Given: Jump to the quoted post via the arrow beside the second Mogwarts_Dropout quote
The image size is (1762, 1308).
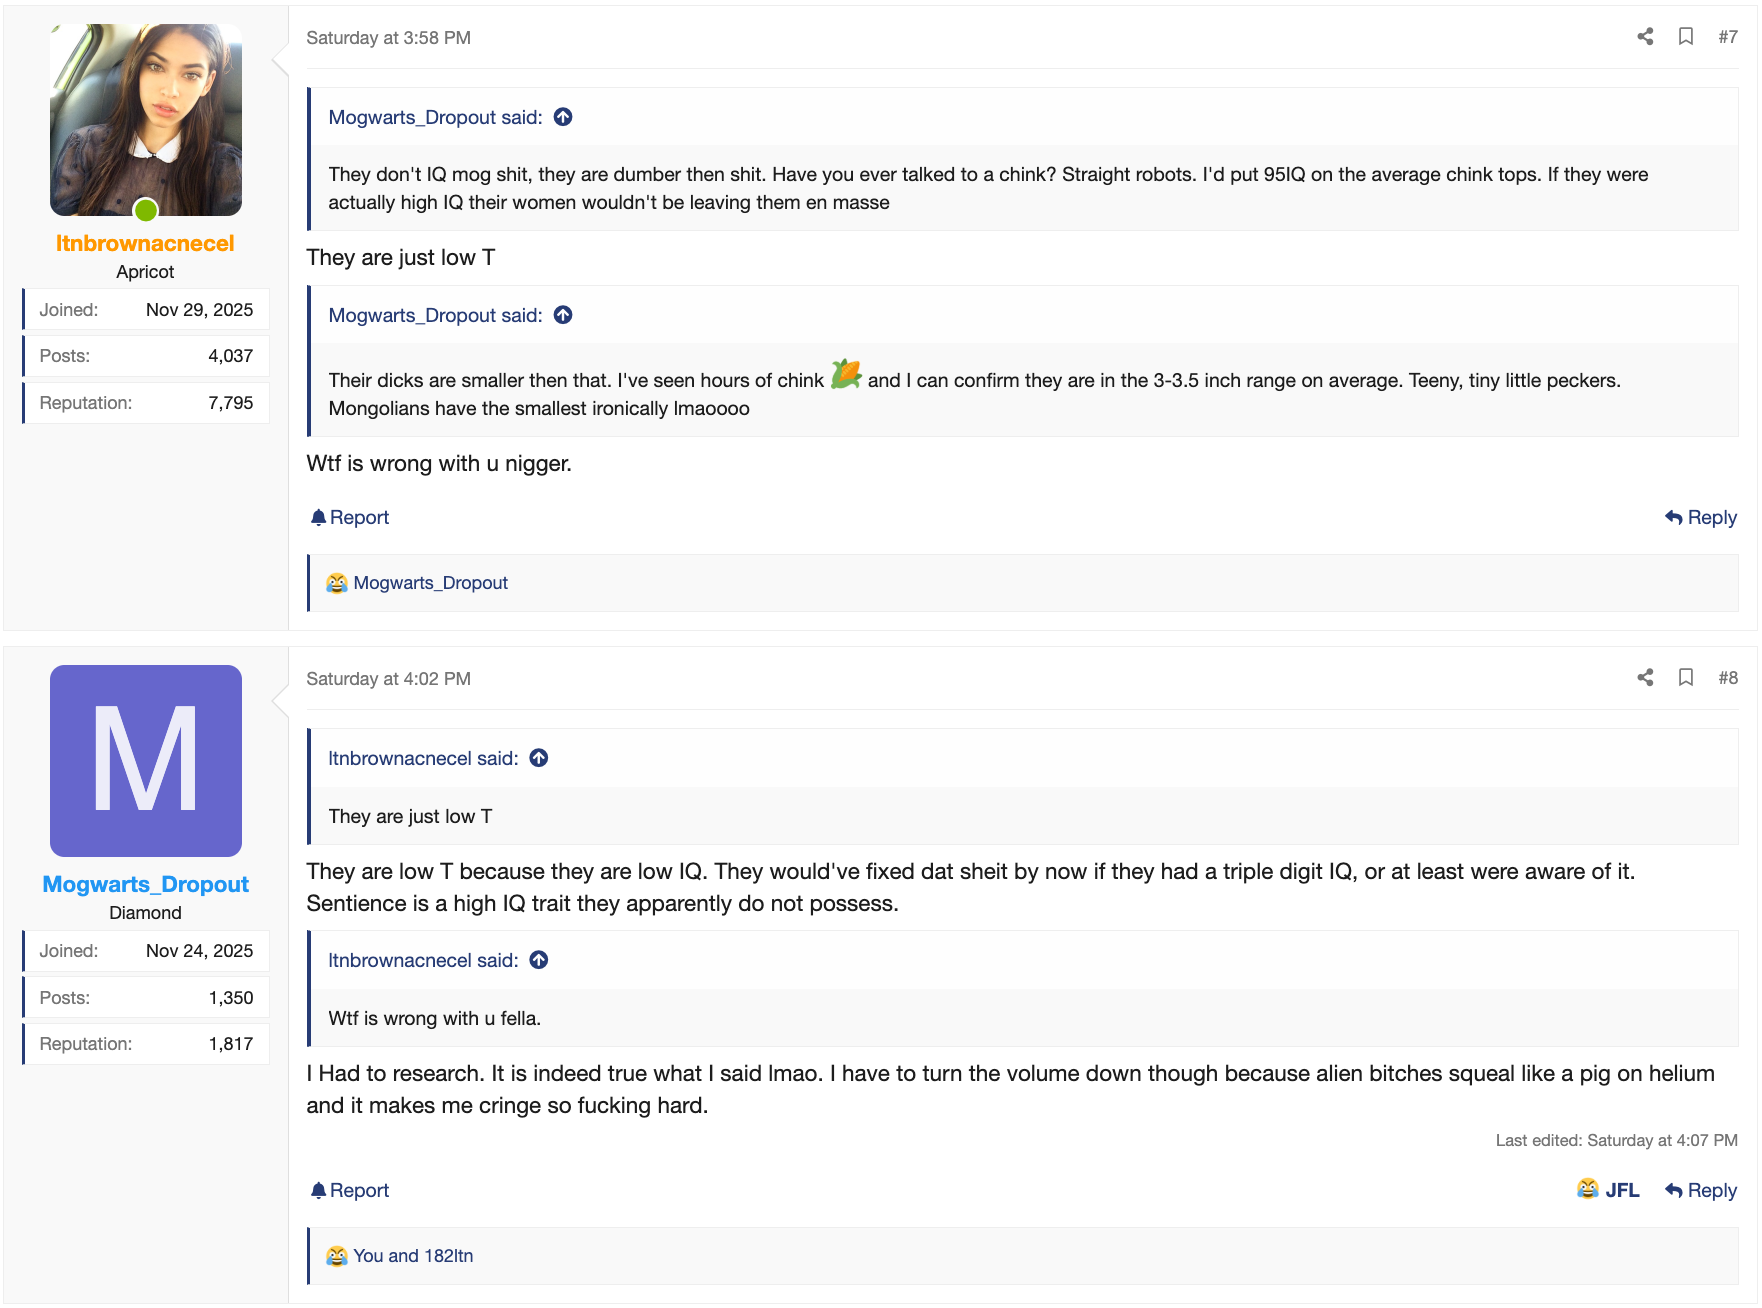Looking at the screenshot, I should 563,315.
